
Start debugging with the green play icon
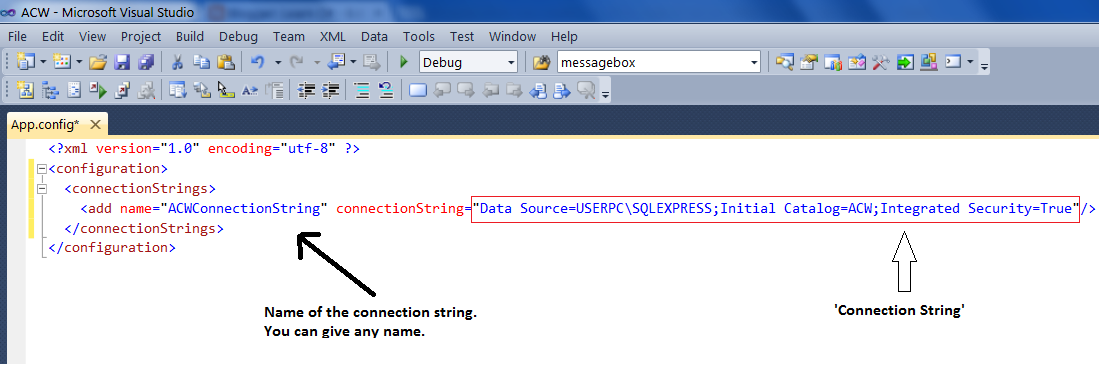point(404,62)
